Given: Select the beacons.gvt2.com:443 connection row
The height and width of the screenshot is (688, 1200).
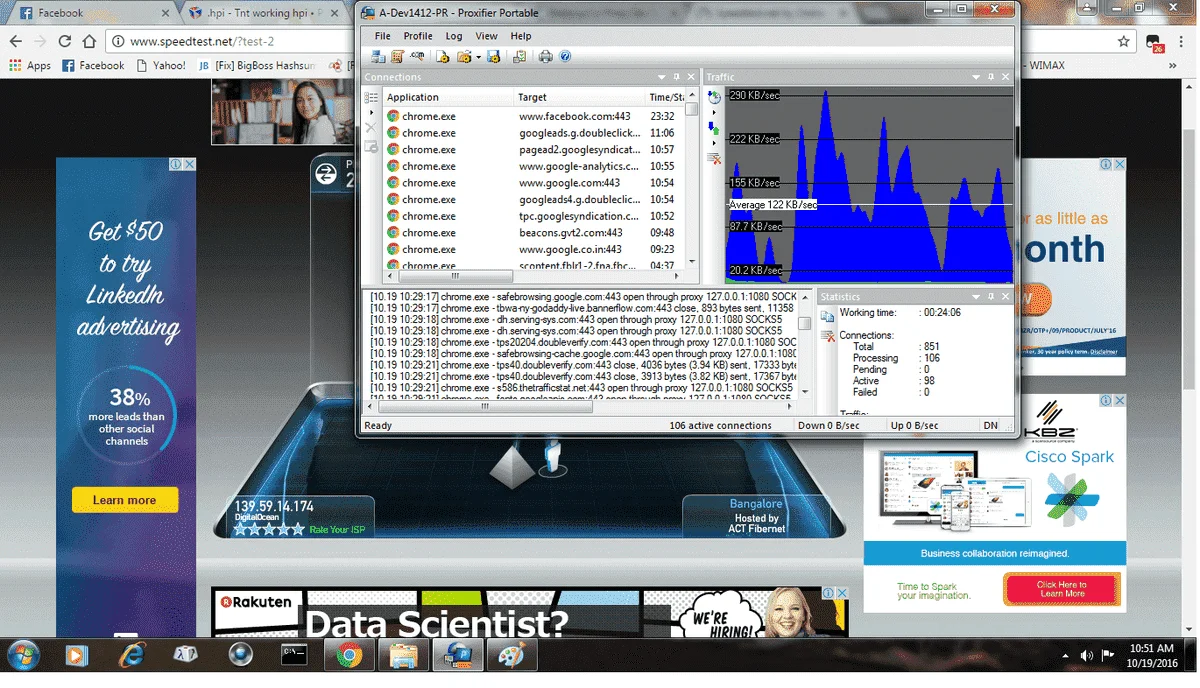Looking at the screenshot, I should (x=535, y=233).
